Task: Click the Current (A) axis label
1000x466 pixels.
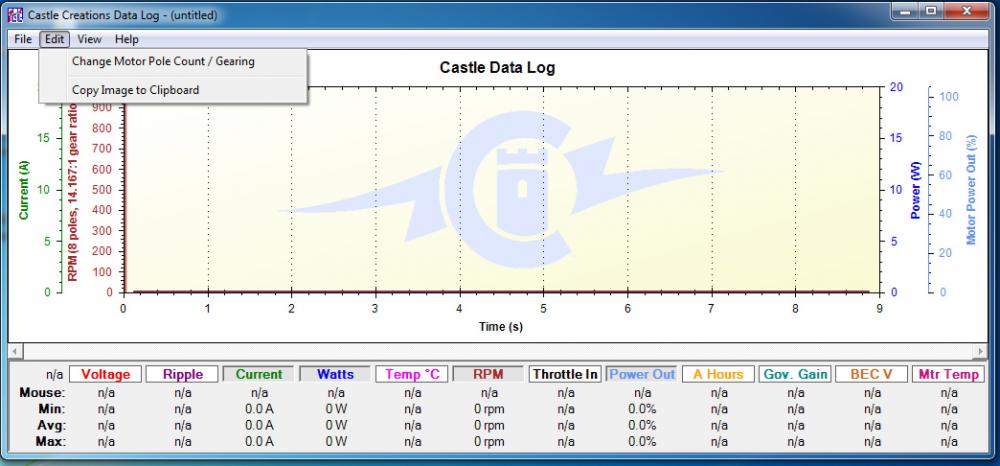Action: coord(24,190)
